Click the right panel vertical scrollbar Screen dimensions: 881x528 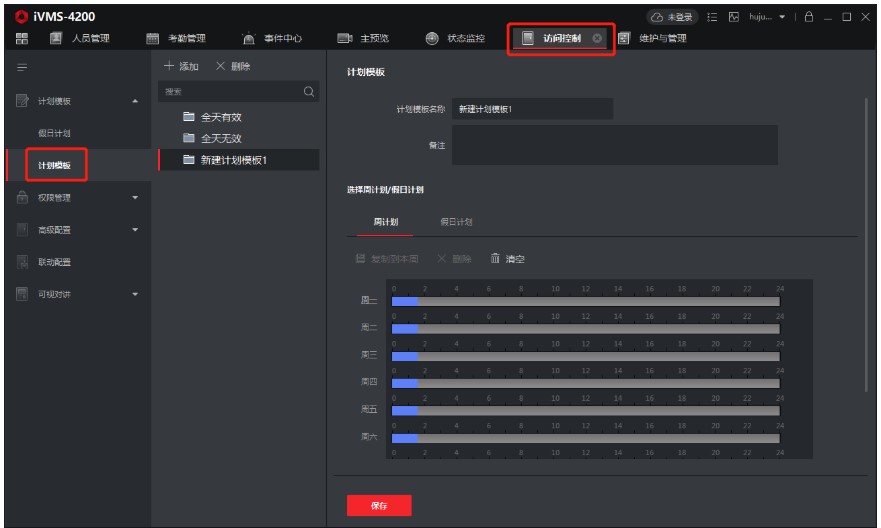pyautogui.click(x=866, y=245)
